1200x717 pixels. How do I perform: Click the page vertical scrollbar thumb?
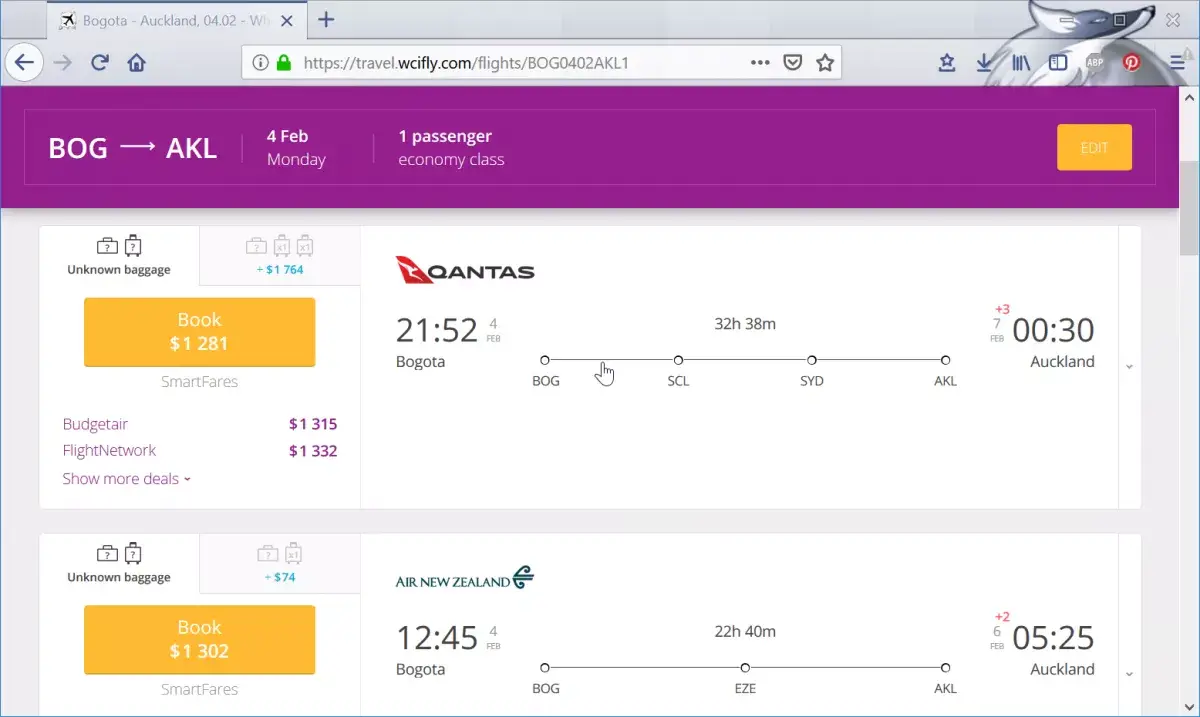1189,207
